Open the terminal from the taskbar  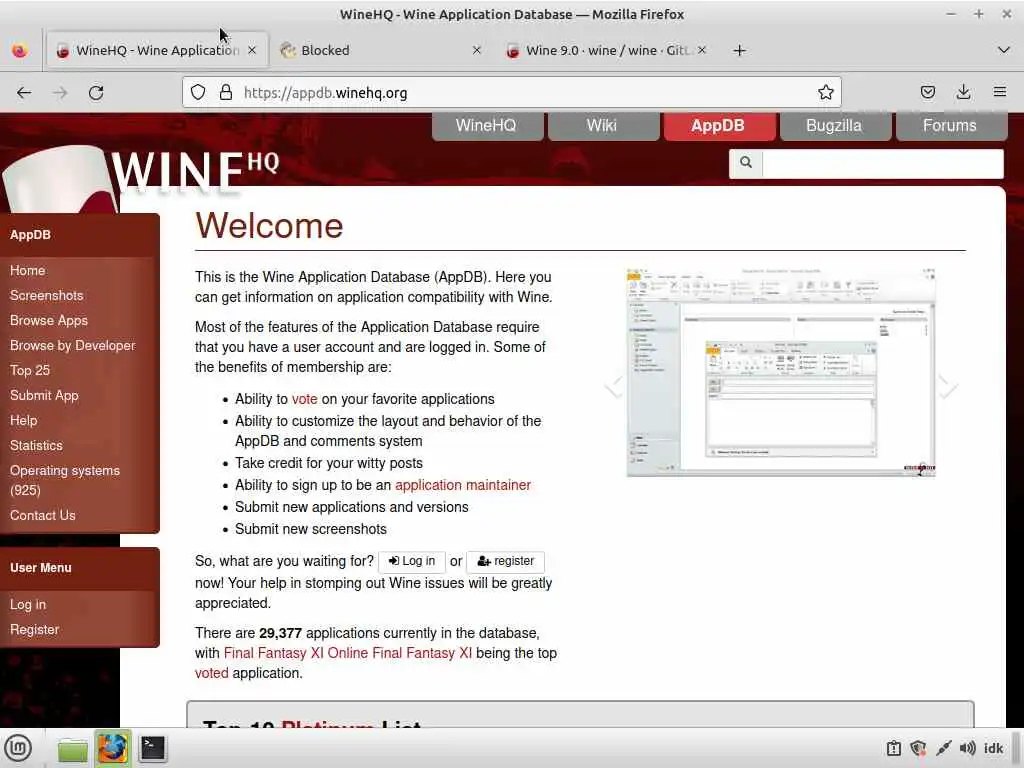pyautogui.click(x=153, y=748)
